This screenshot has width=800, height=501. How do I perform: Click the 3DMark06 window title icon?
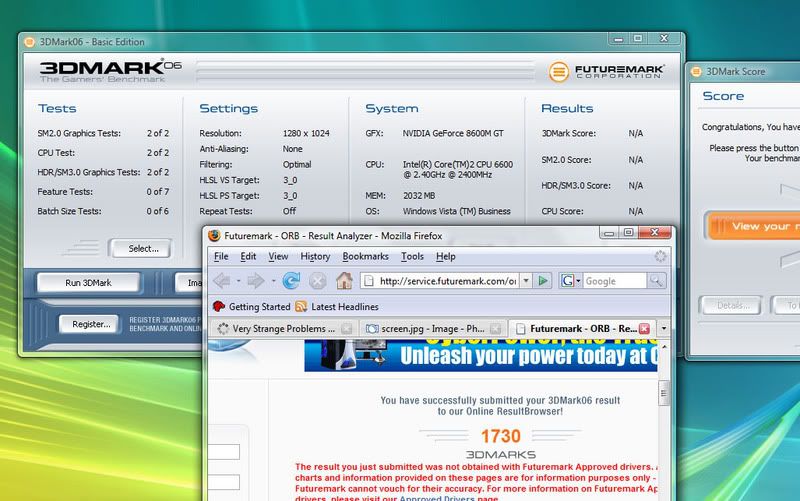coord(30,42)
